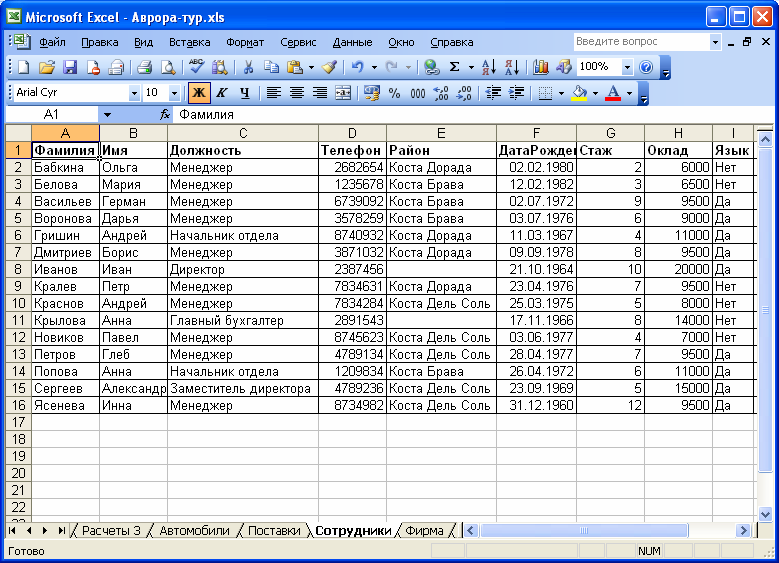Sort ascending with A-Z icon
The height and width of the screenshot is (563, 779).
click(x=488, y=67)
